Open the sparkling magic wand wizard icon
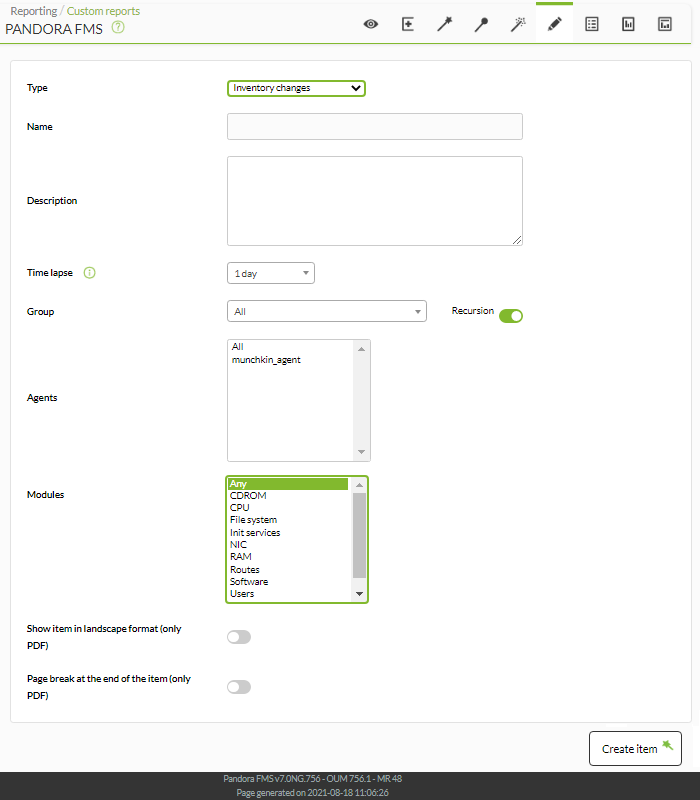Screen dimensions: 700x800 tap(518, 24)
